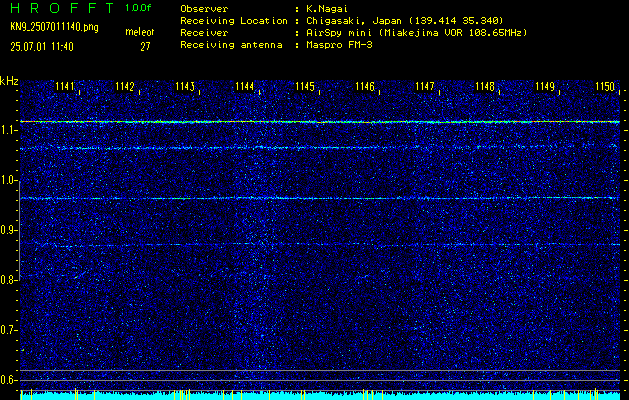Select the Chigasaki, Japan location text
This screenshot has height=400, width=629.
click(x=405, y=21)
